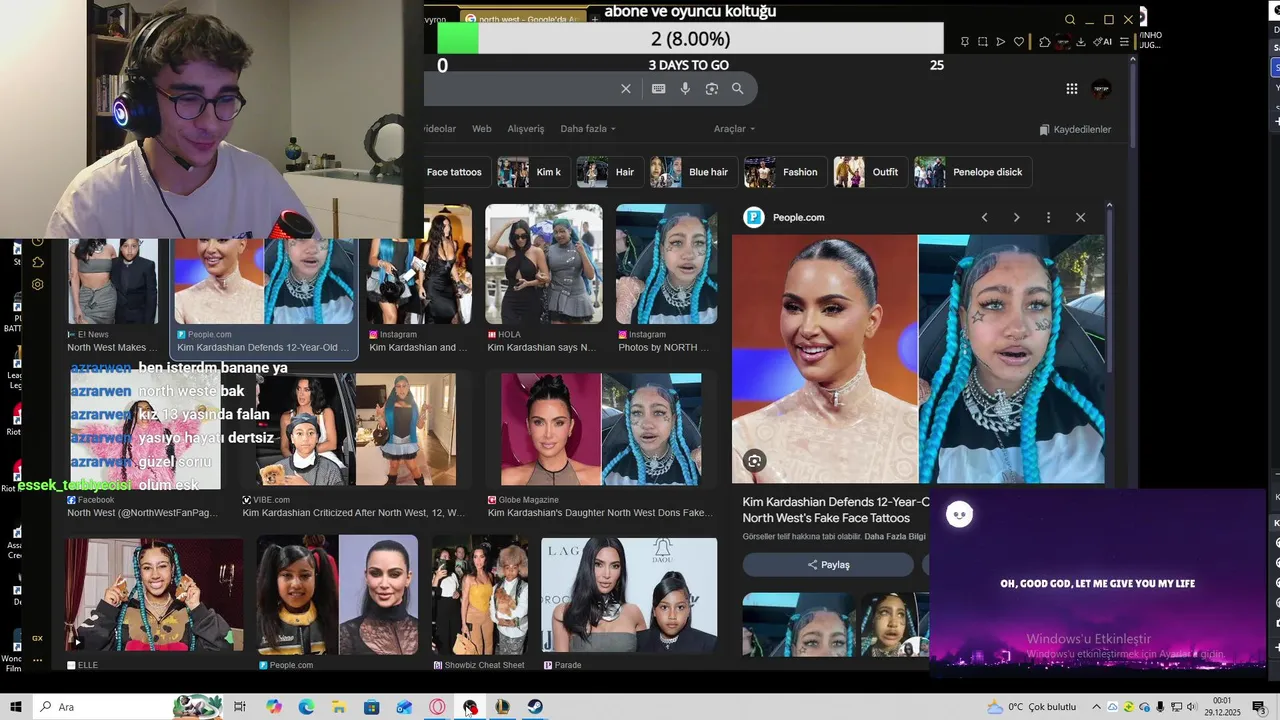Expand the Daha fazla dropdown
Viewport: 1280px width, 720px height.
(588, 129)
